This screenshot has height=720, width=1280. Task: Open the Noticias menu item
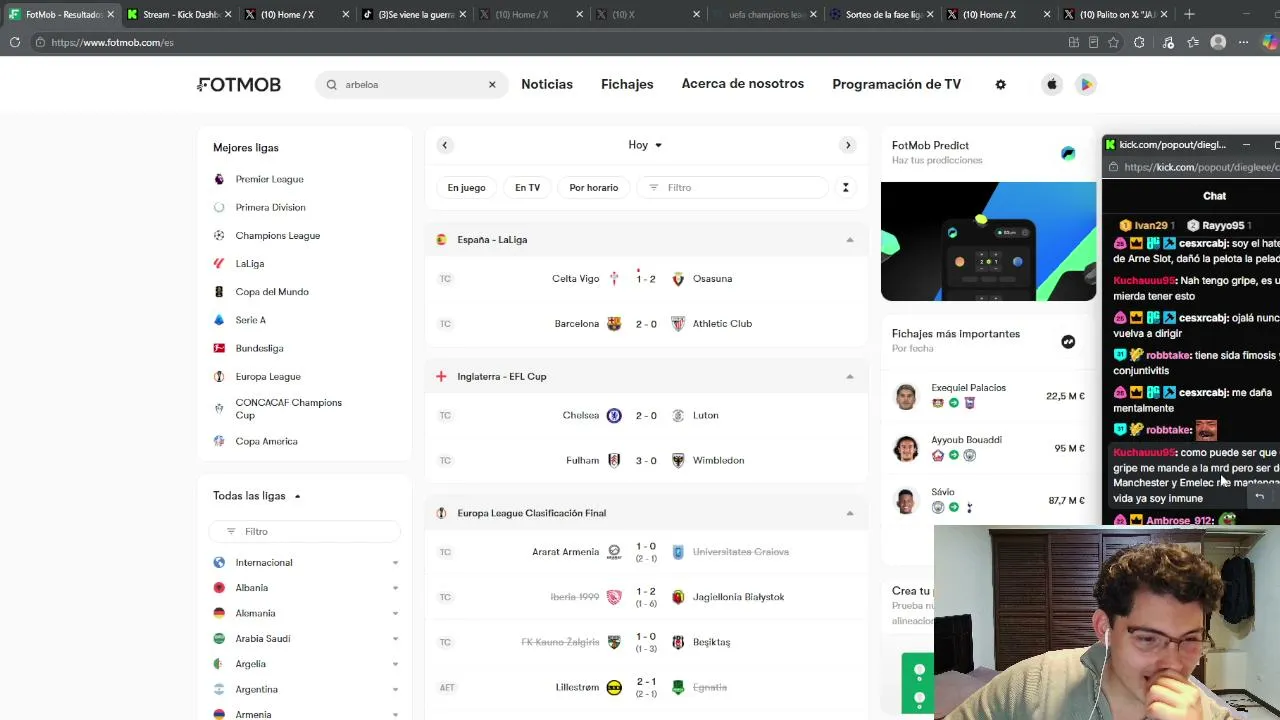point(547,85)
